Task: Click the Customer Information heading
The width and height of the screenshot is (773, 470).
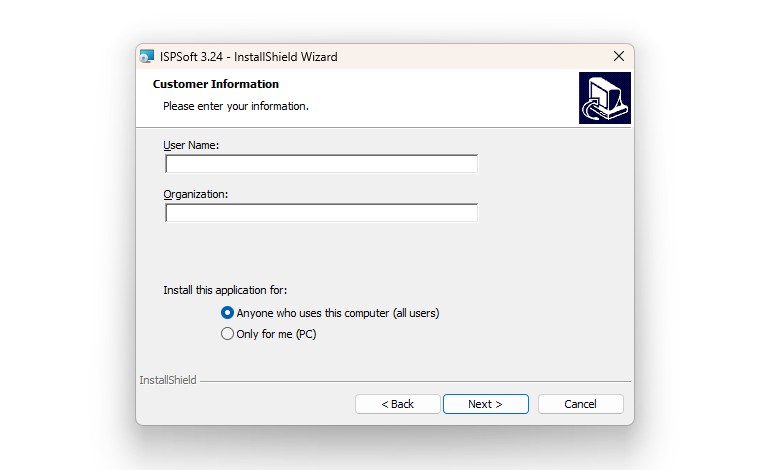Action: click(216, 84)
